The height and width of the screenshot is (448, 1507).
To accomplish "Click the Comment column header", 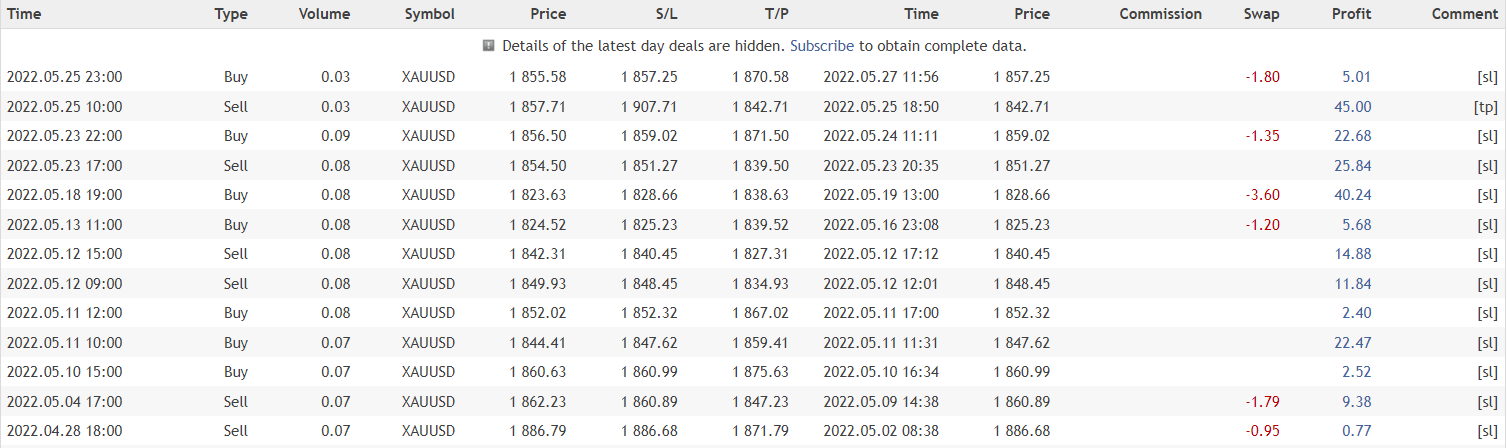I will coord(1464,14).
